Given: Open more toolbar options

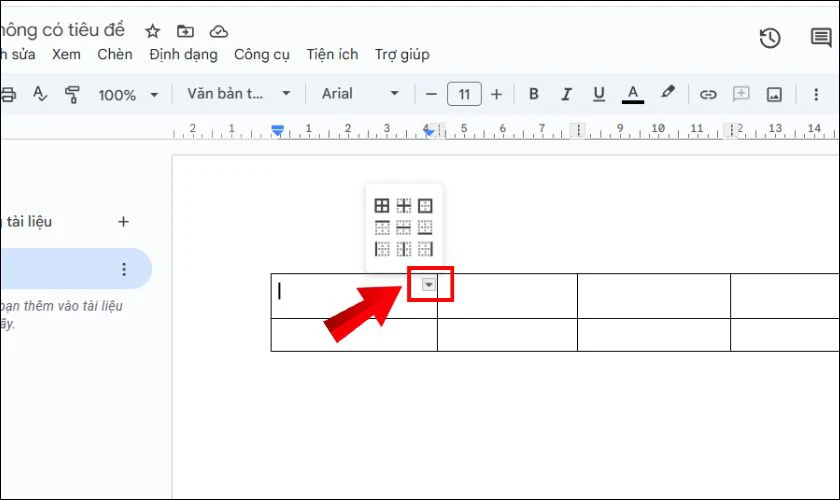Looking at the screenshot, I should pyautogui.click(x=816, y=95).
